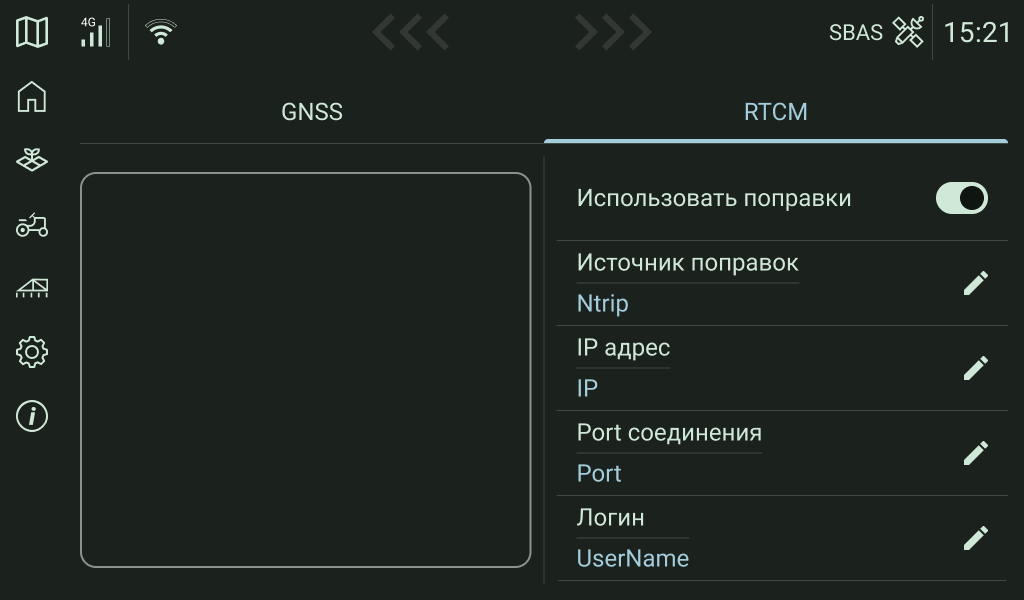Click the WiFi status indicator
This screenshot has width=1024, height=600.
(159, 32)
